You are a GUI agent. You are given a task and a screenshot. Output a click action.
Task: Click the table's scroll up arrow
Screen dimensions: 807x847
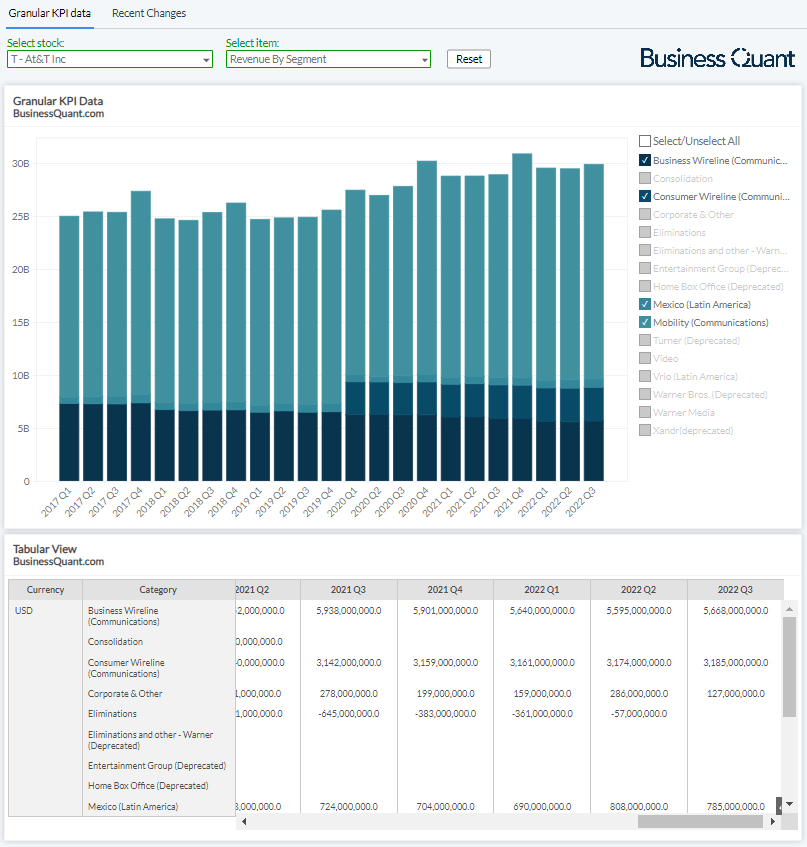tap(789, 609)
